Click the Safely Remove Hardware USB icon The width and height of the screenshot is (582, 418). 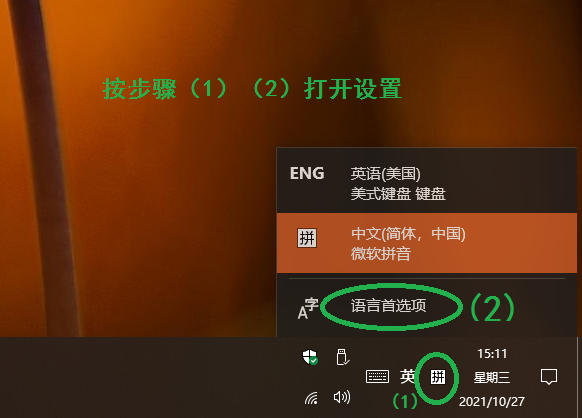342,357
